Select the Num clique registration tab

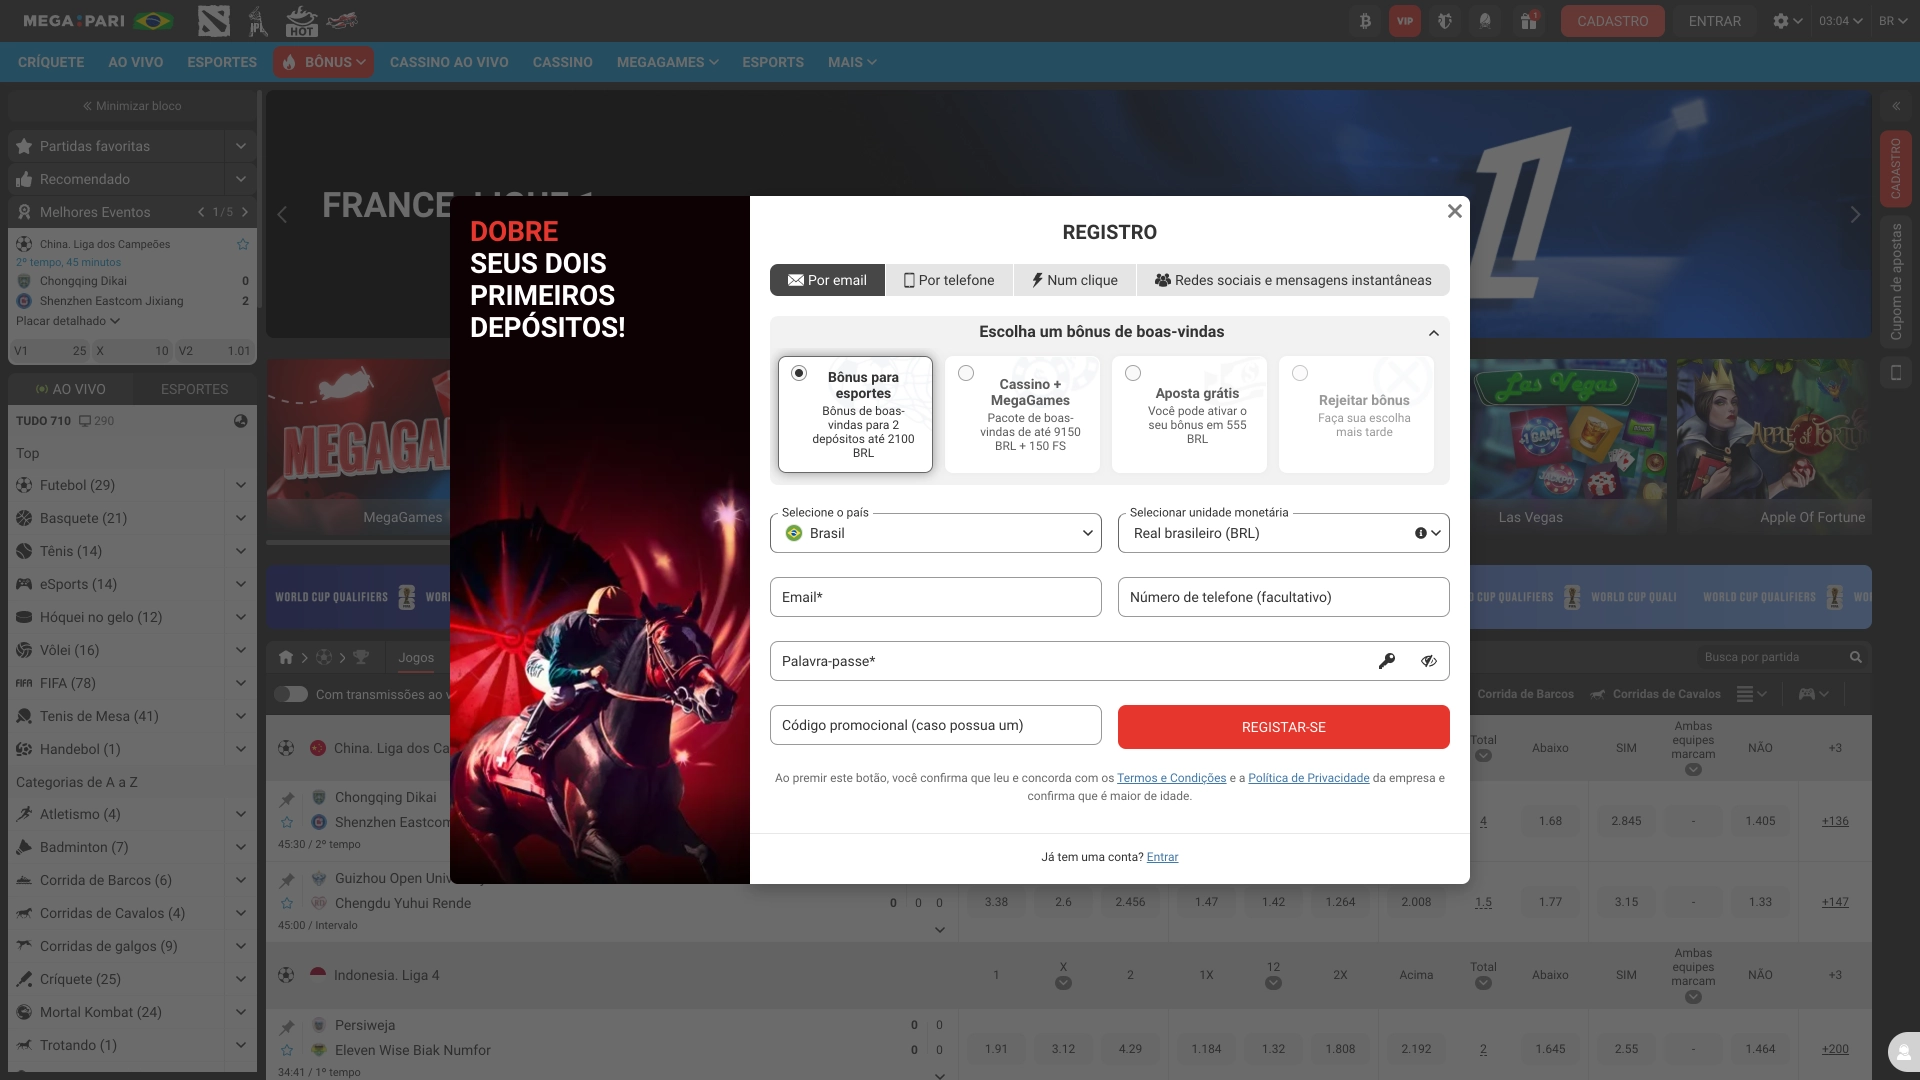(x=1075, y=280)
